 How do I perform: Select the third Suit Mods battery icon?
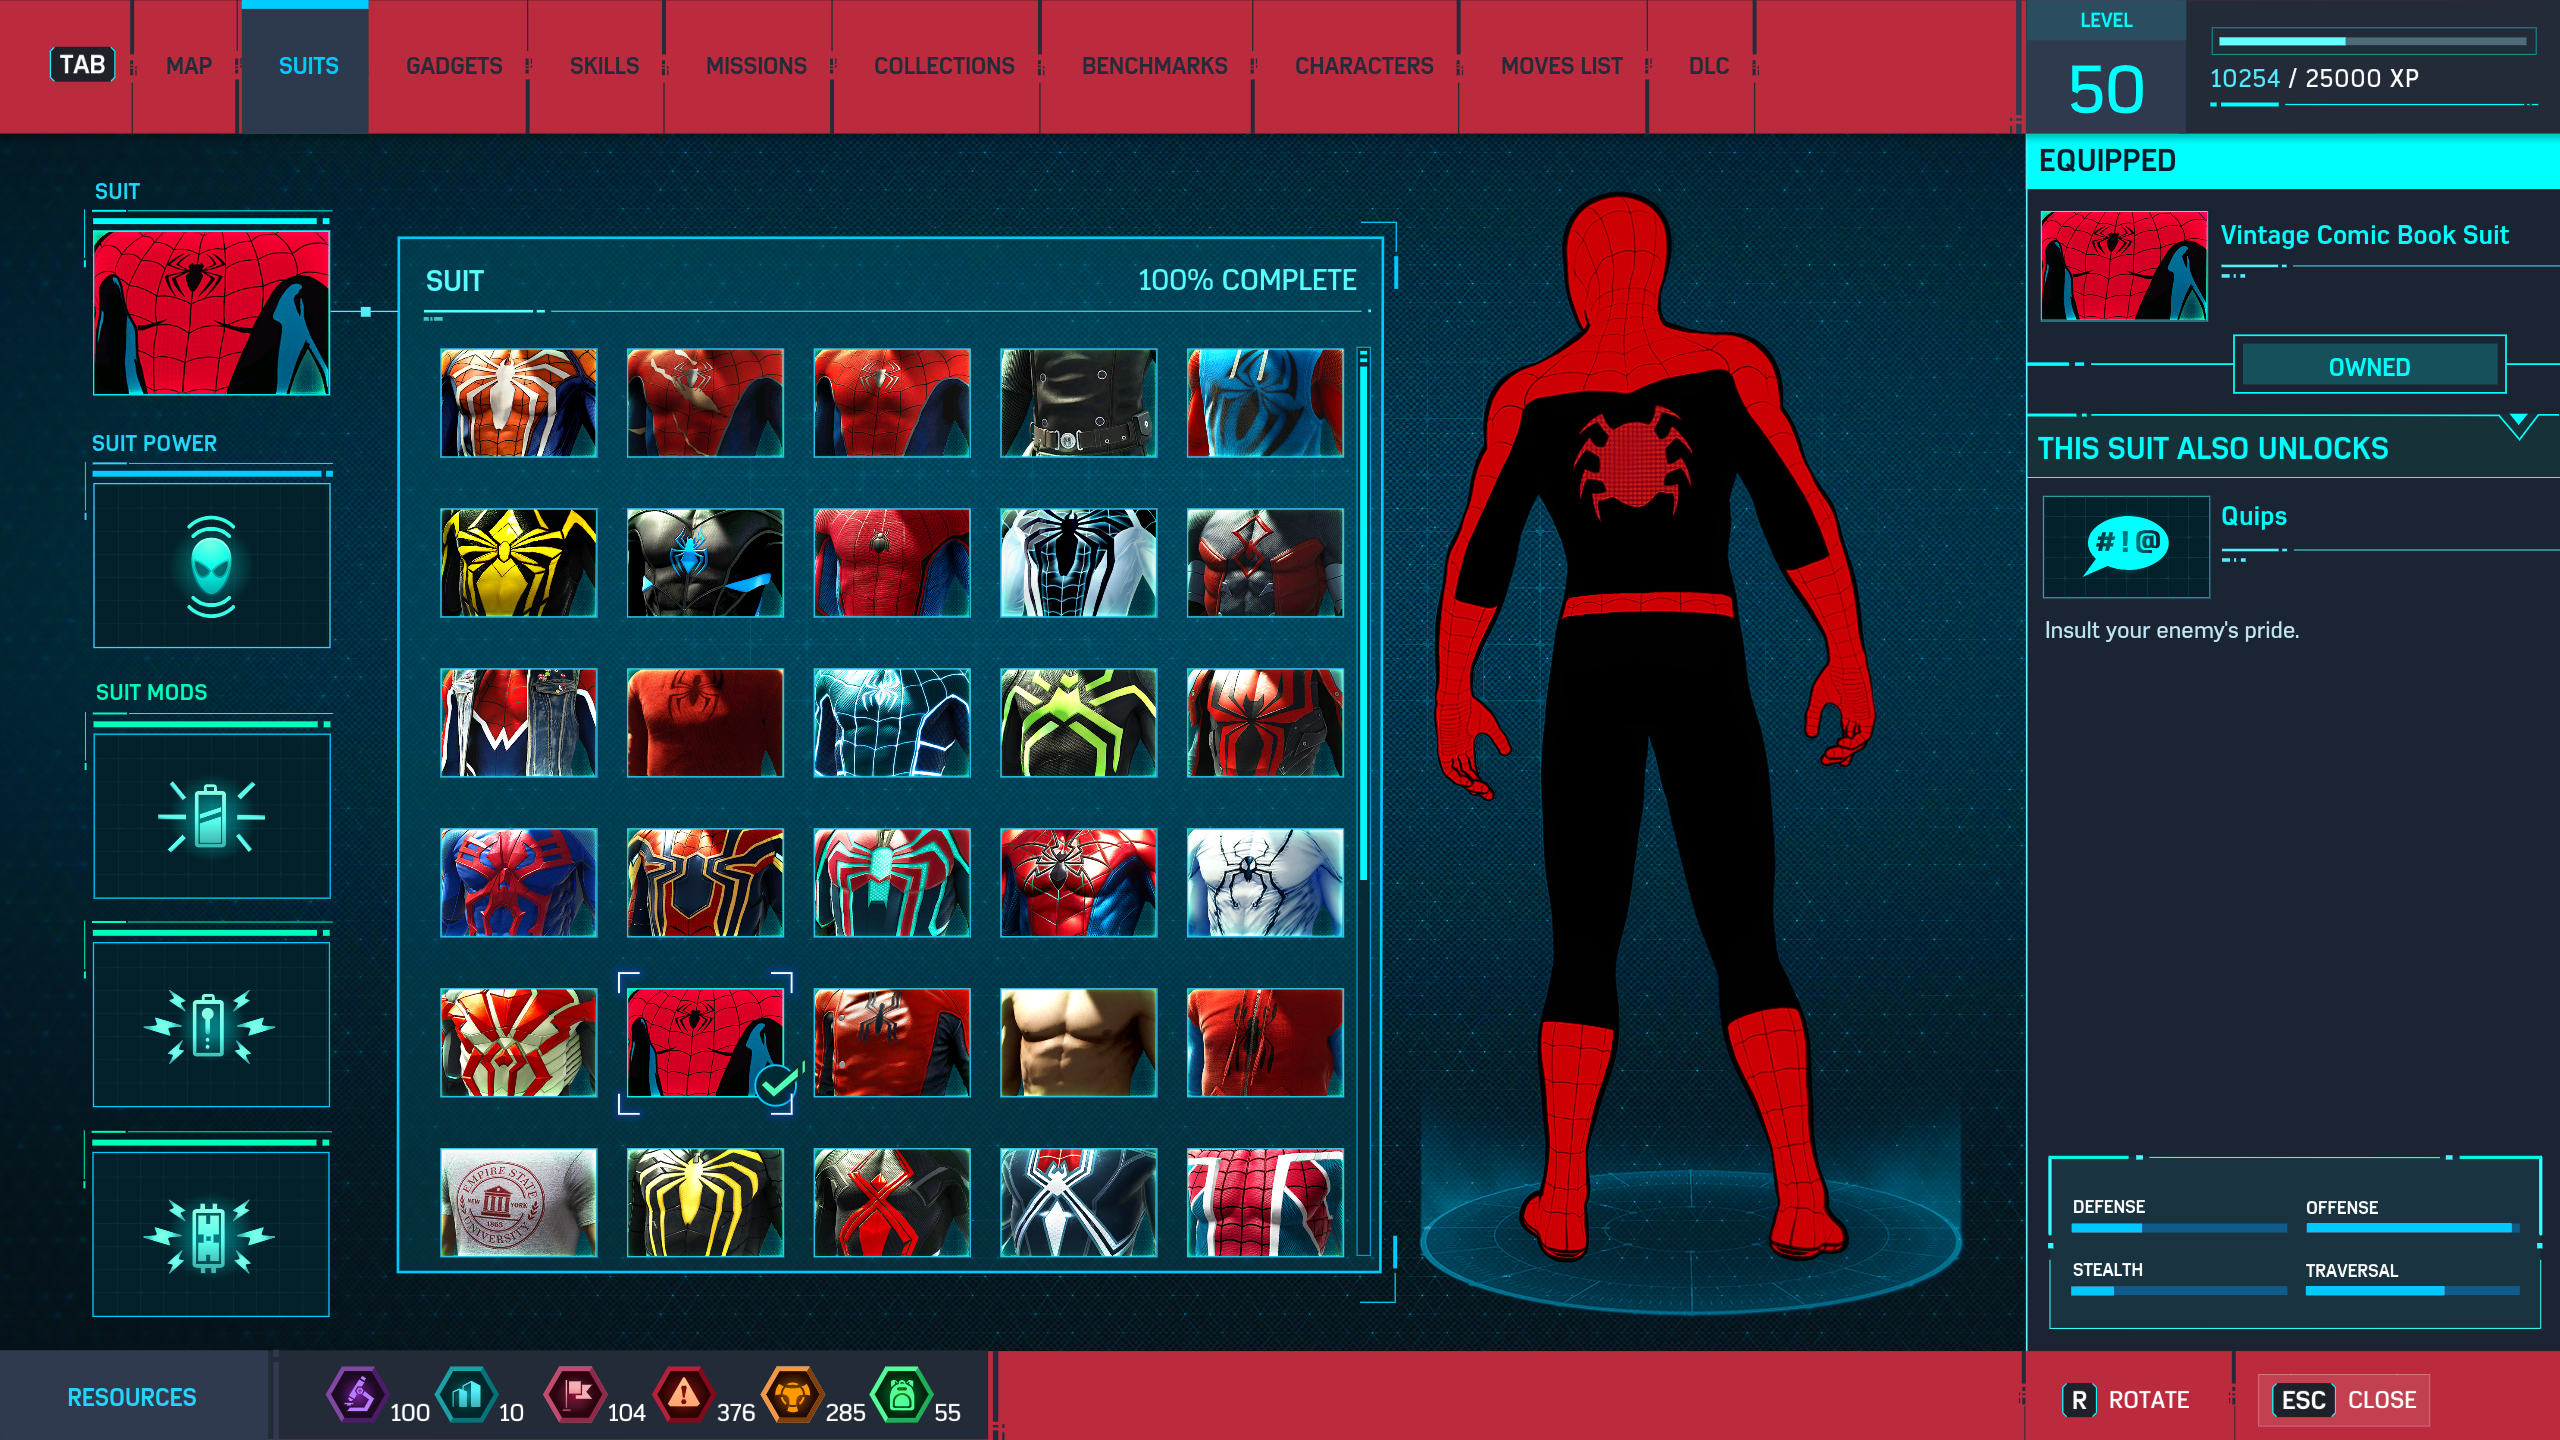tap(211, 1235)
